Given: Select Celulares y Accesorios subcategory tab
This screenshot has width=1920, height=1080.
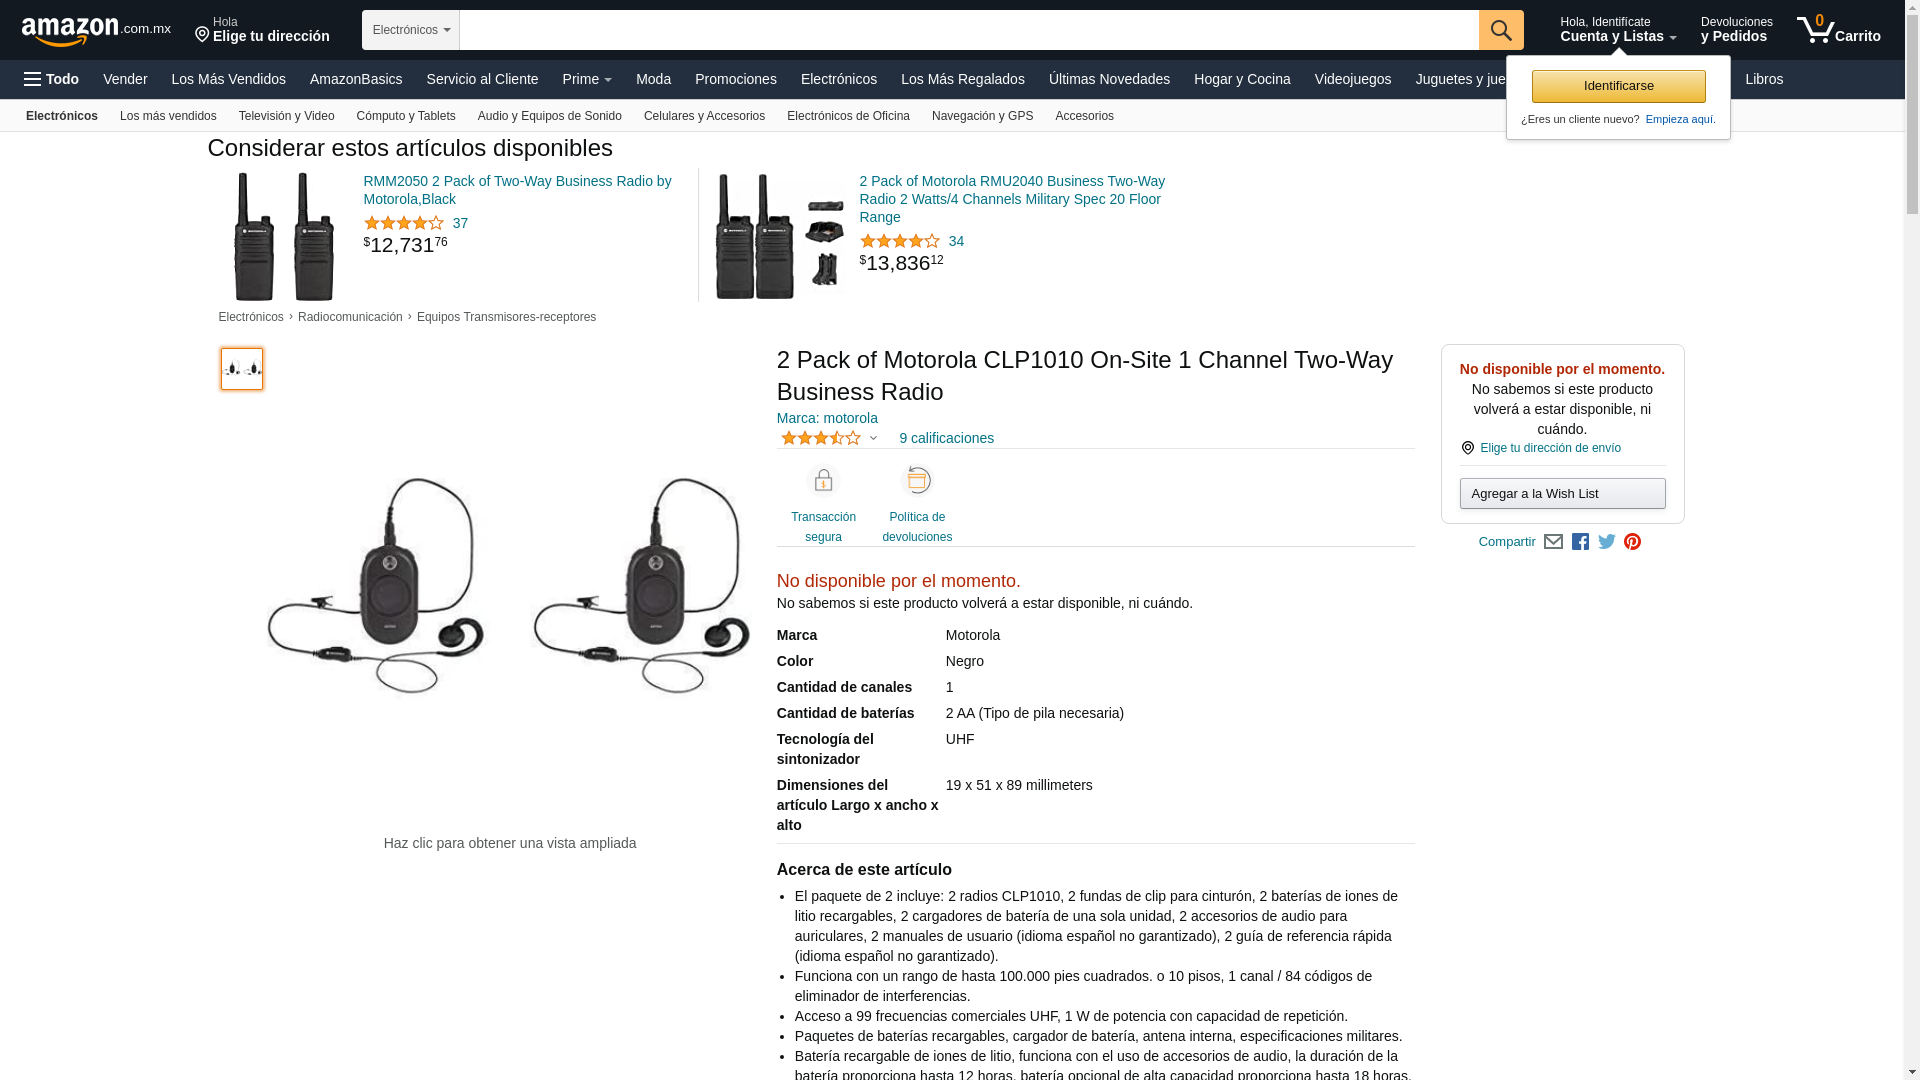Looking at the screenshot, I should (x=704, y=116).
